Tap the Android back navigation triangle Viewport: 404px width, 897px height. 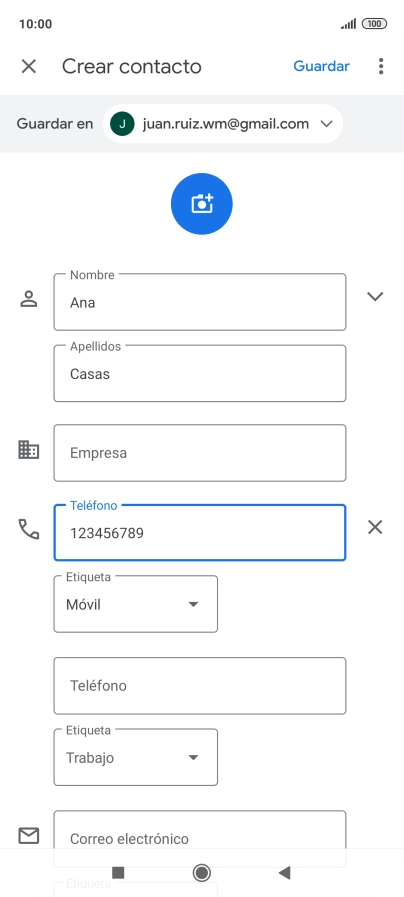pos(284,872)
